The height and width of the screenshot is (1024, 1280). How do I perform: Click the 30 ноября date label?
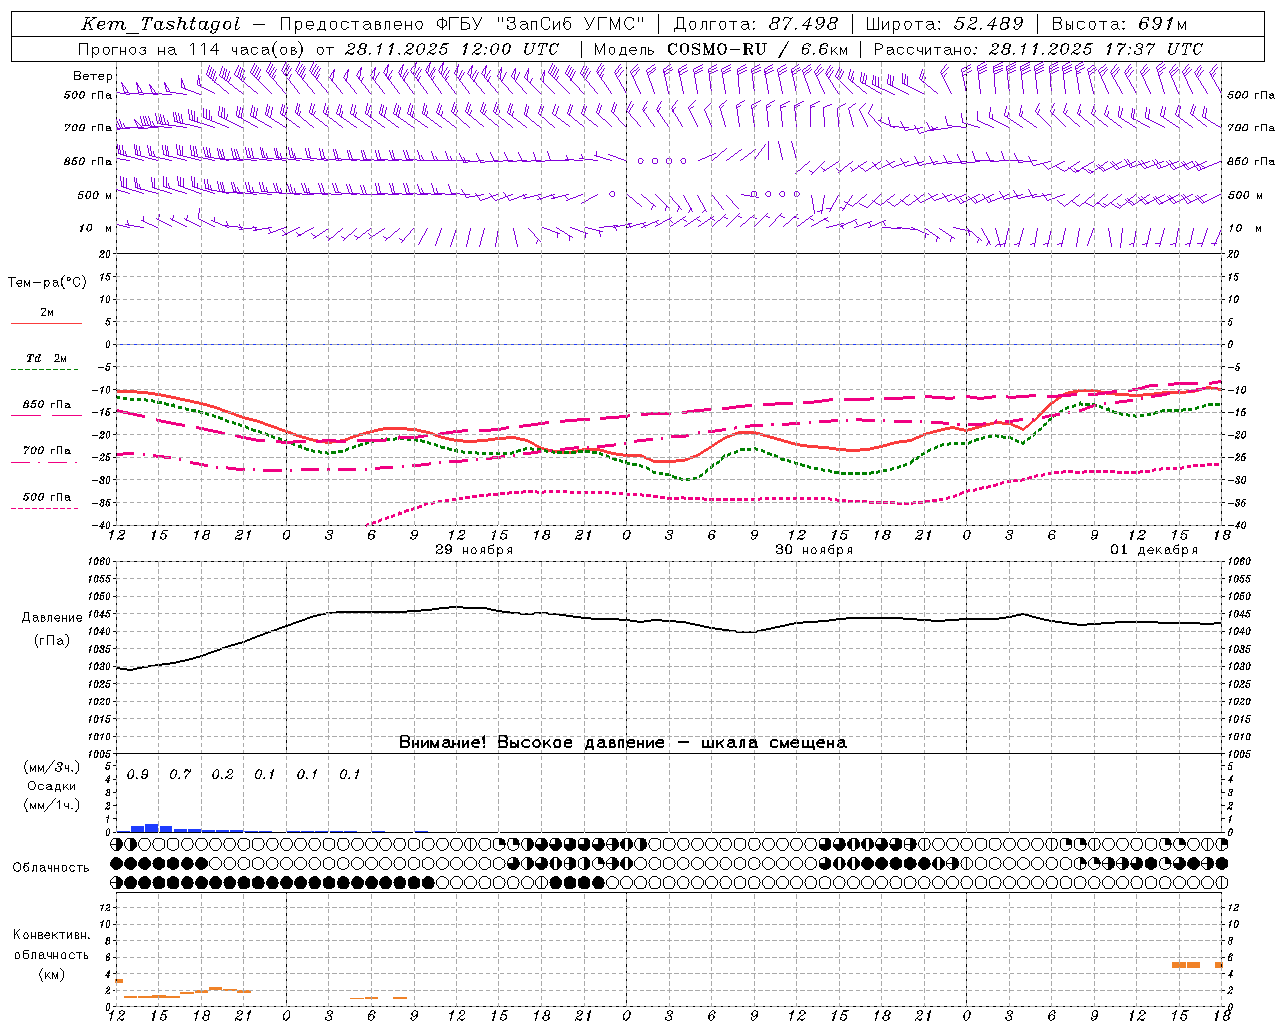[x=814, y=550]
